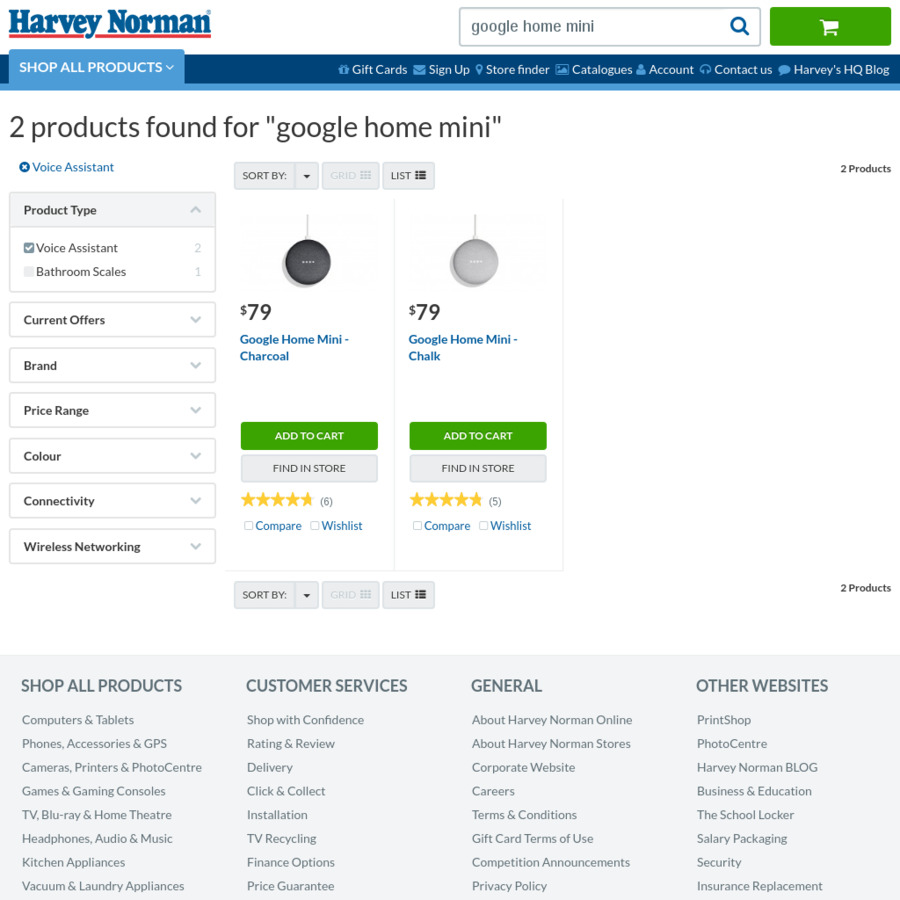Open TV Recycling footer link

[x=281, y=839]
